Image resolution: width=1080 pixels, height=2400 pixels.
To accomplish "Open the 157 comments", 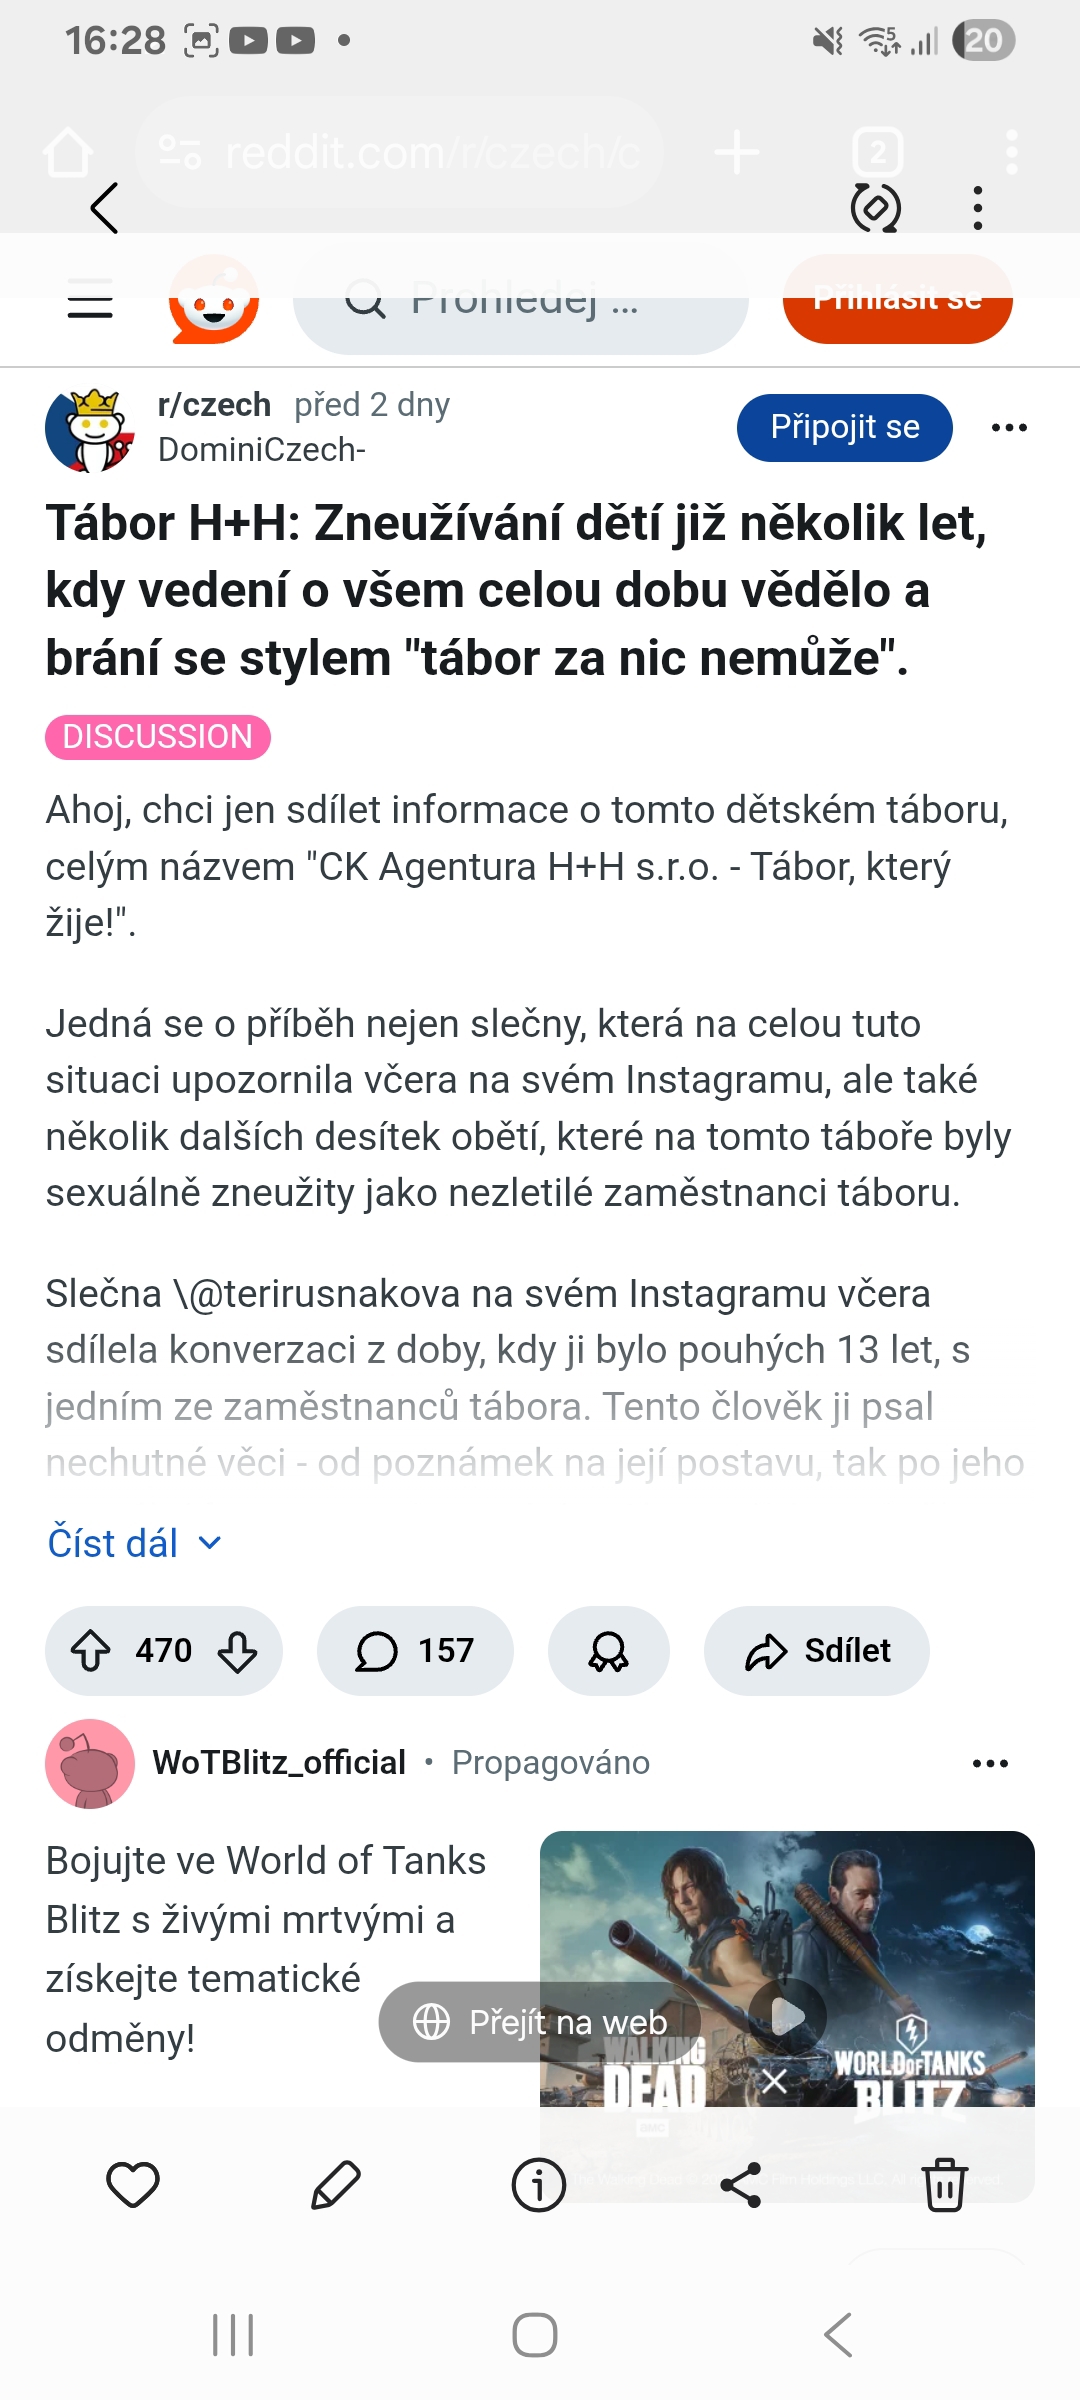I will 415,1651.
